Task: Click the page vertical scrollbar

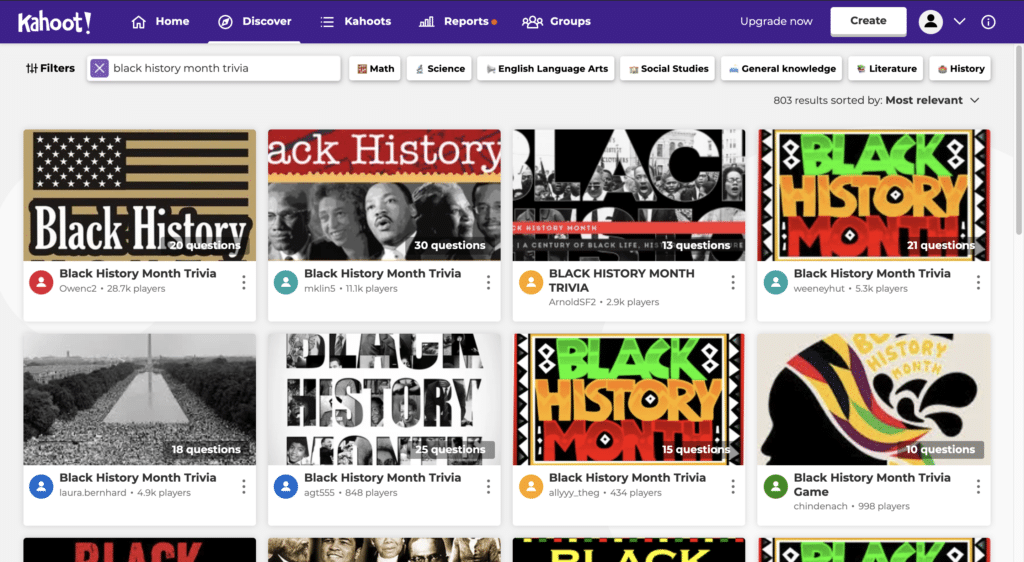Action: (x=1019, y=140)
